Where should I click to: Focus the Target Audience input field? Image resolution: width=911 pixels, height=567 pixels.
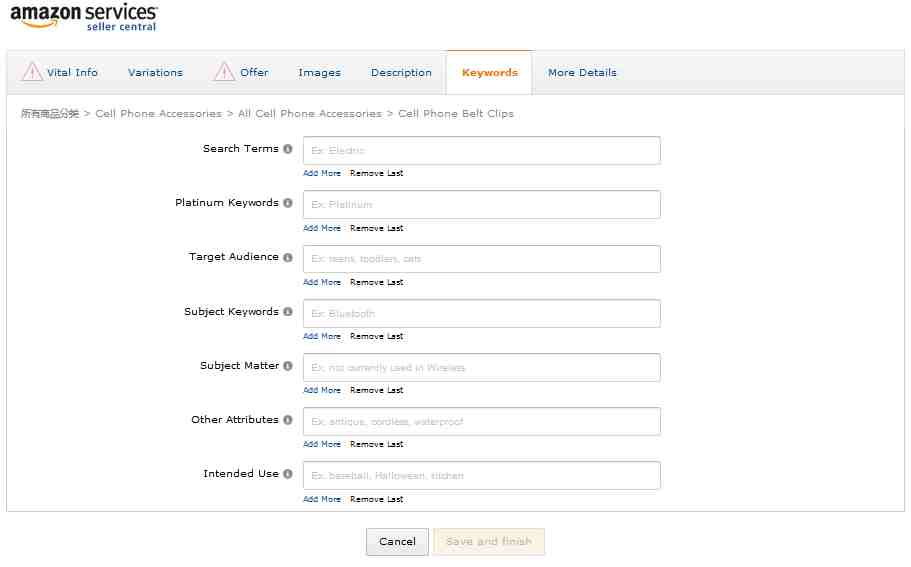pos(481,259)
